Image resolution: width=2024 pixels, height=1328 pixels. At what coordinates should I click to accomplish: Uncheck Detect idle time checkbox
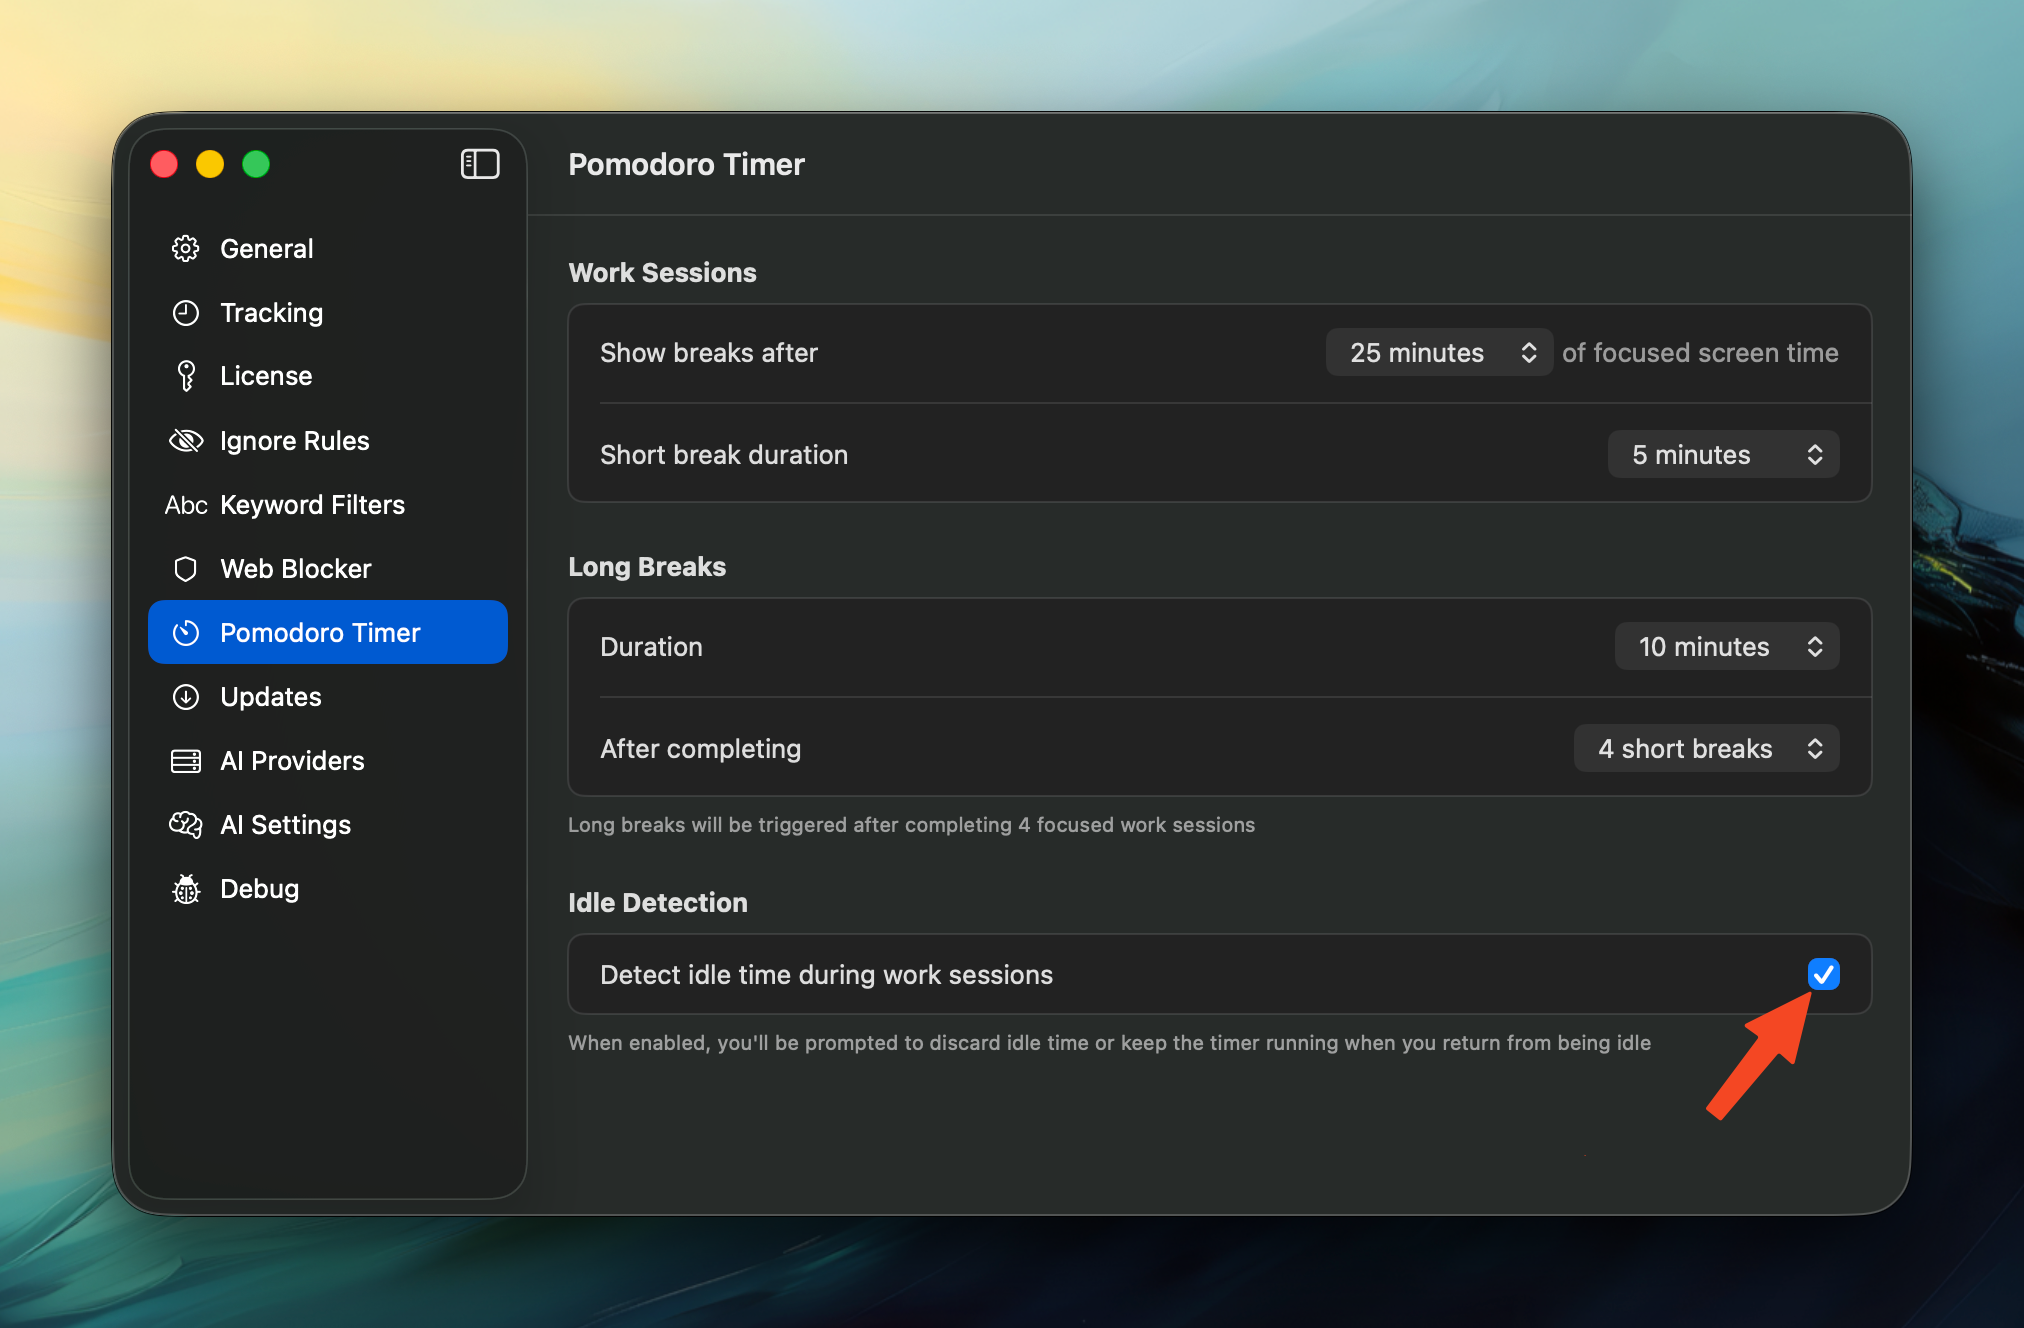(1823, 974)
